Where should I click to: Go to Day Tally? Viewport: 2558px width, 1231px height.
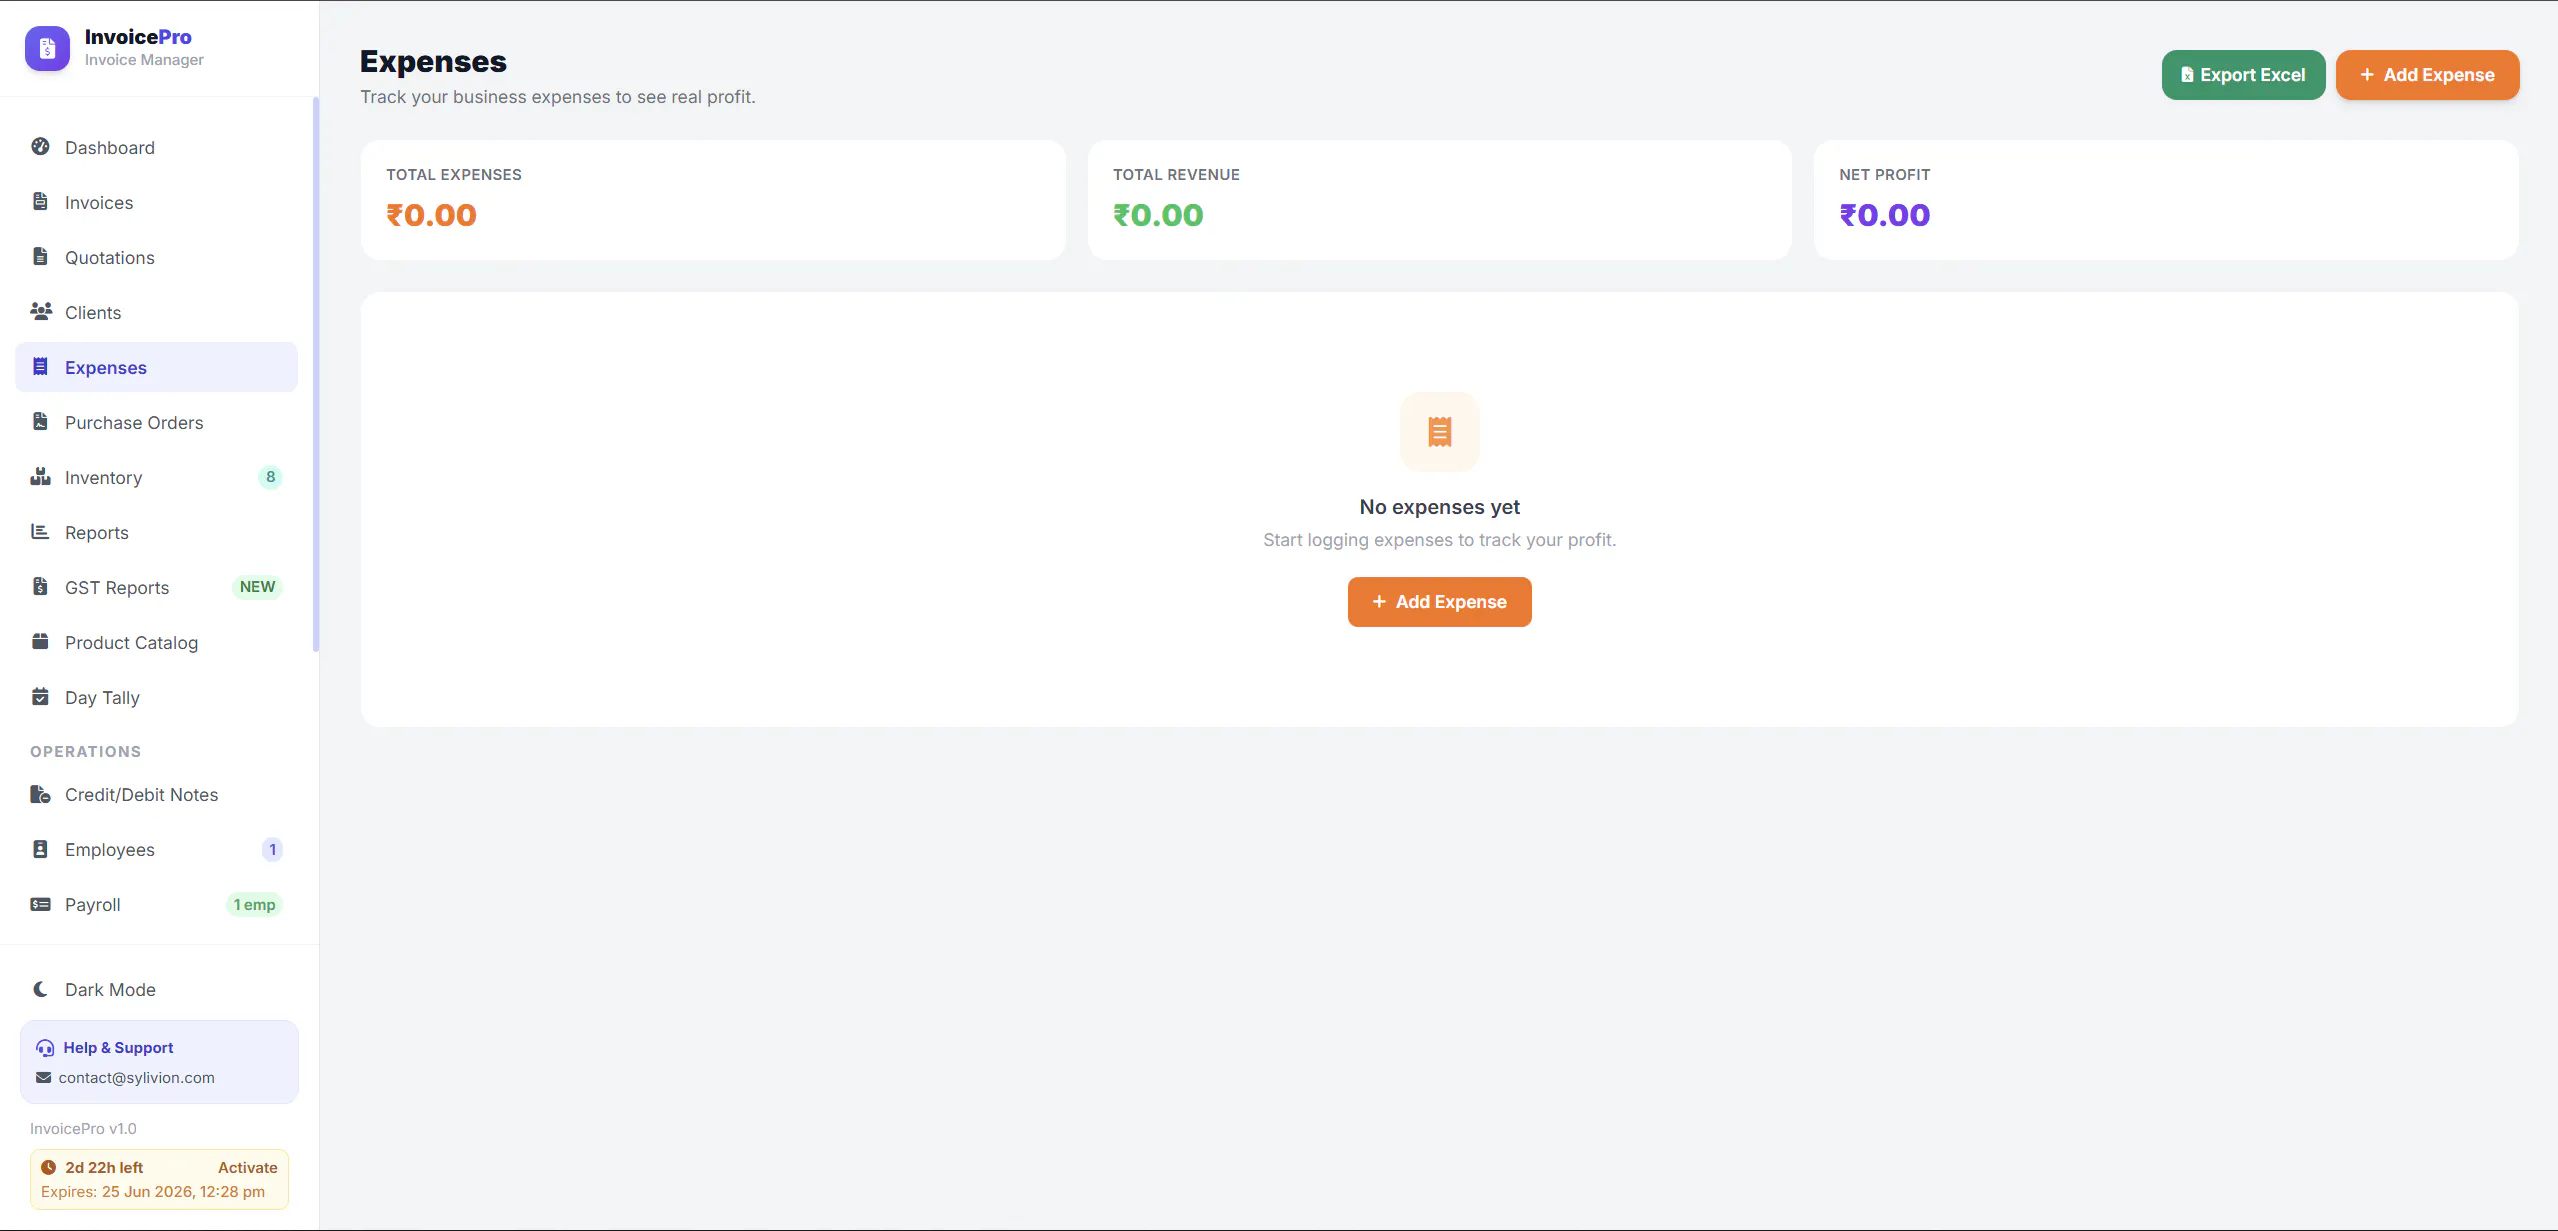156,697
